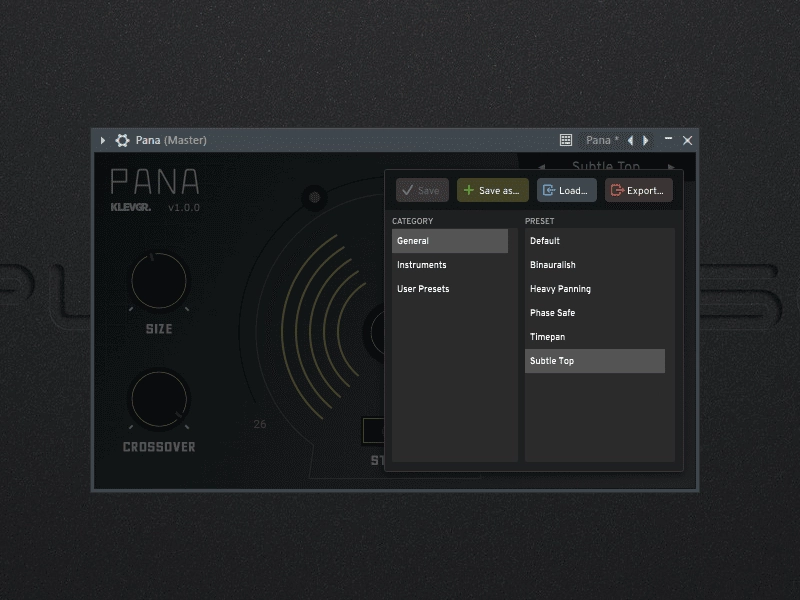Choose the Heavy Panning preset
Viewport: 800px width, 600px height.
pos(595,289)
